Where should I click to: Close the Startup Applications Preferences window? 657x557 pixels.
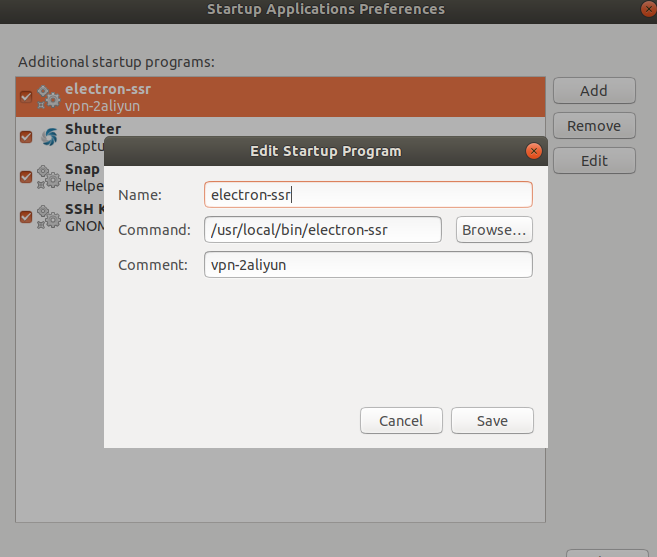(649, 9)
